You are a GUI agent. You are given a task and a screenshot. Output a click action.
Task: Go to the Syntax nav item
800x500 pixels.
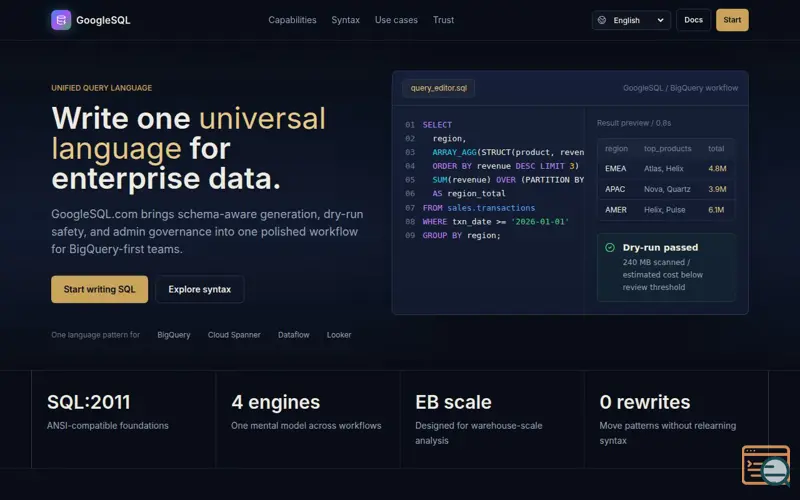pos(345,20)
